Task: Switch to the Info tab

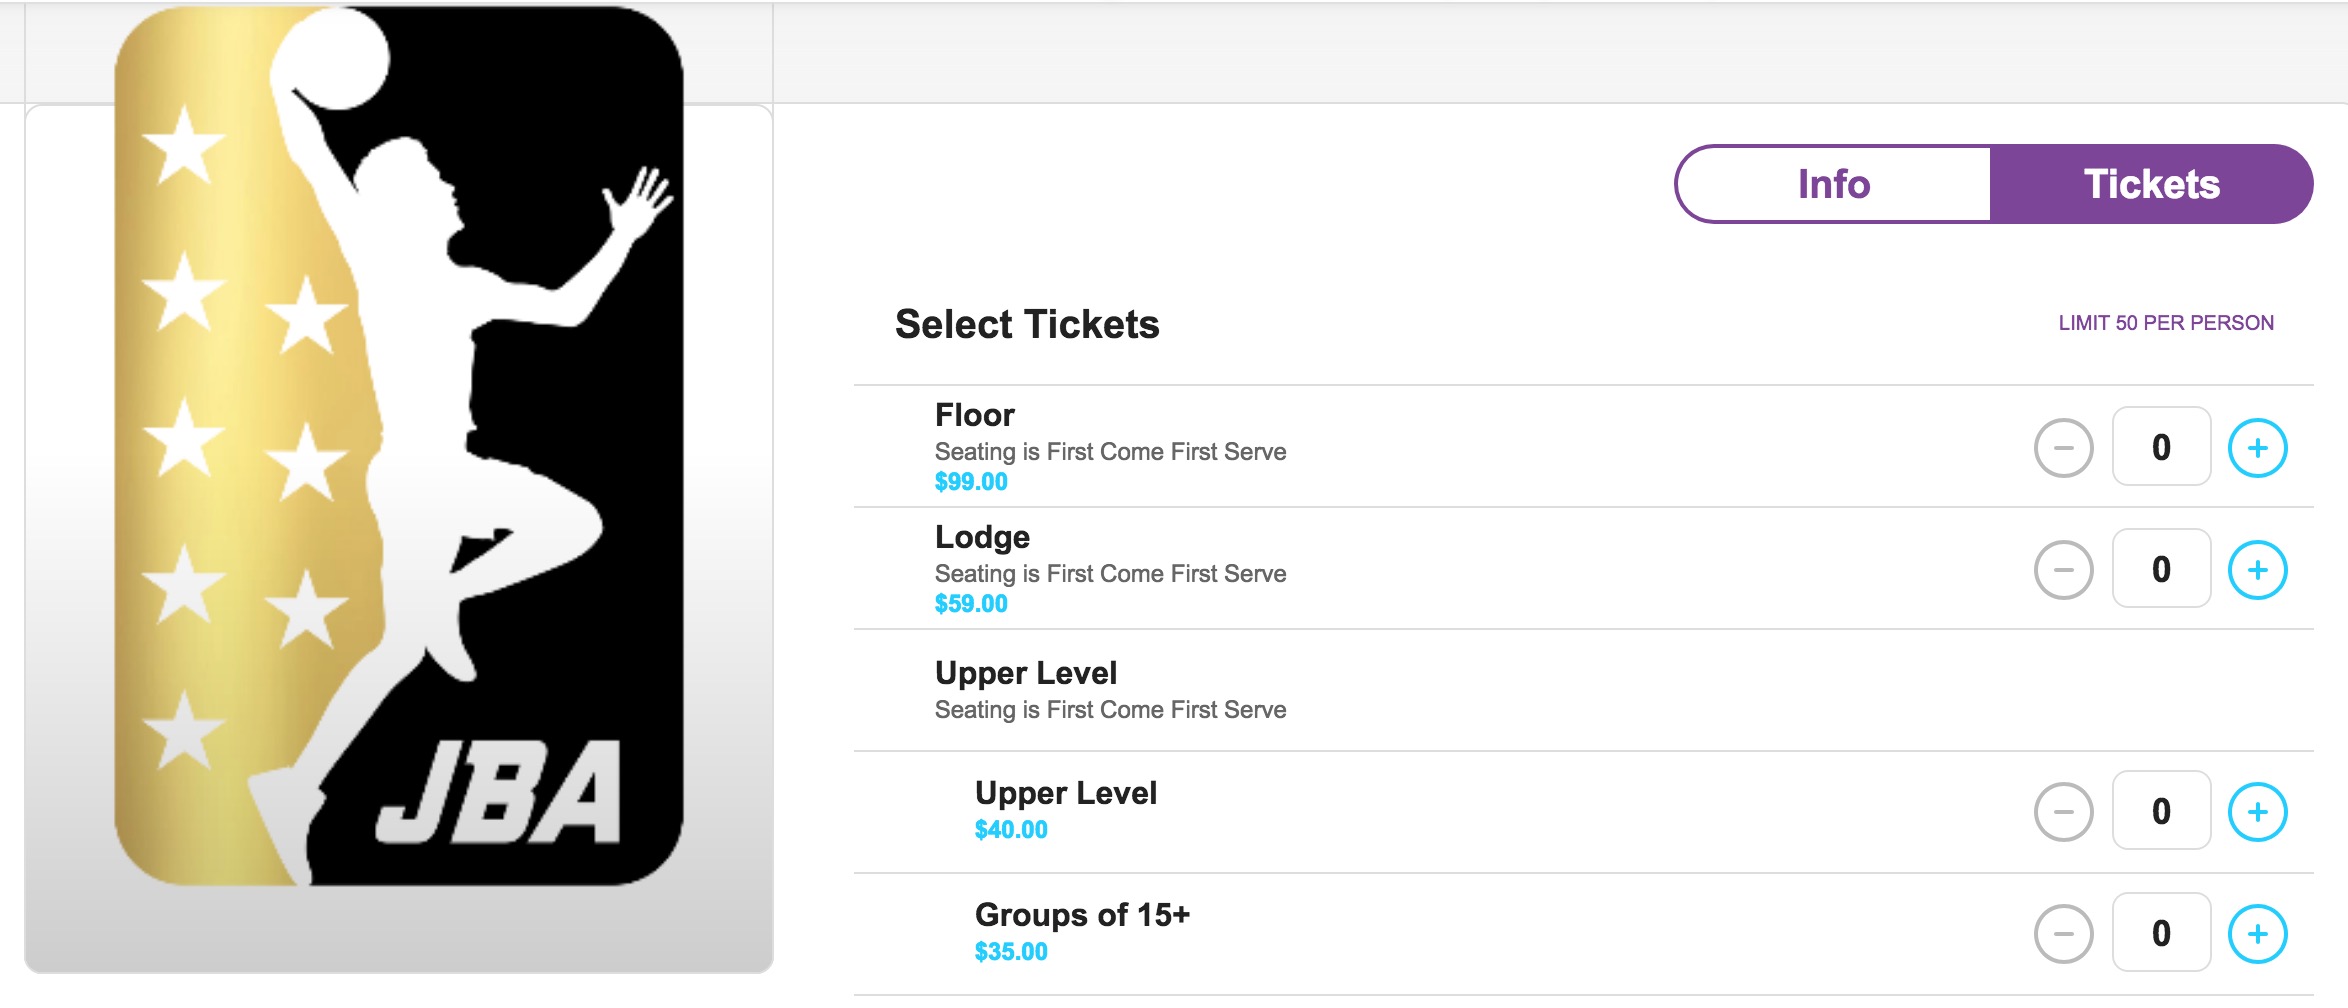Action: (1833, 184)
